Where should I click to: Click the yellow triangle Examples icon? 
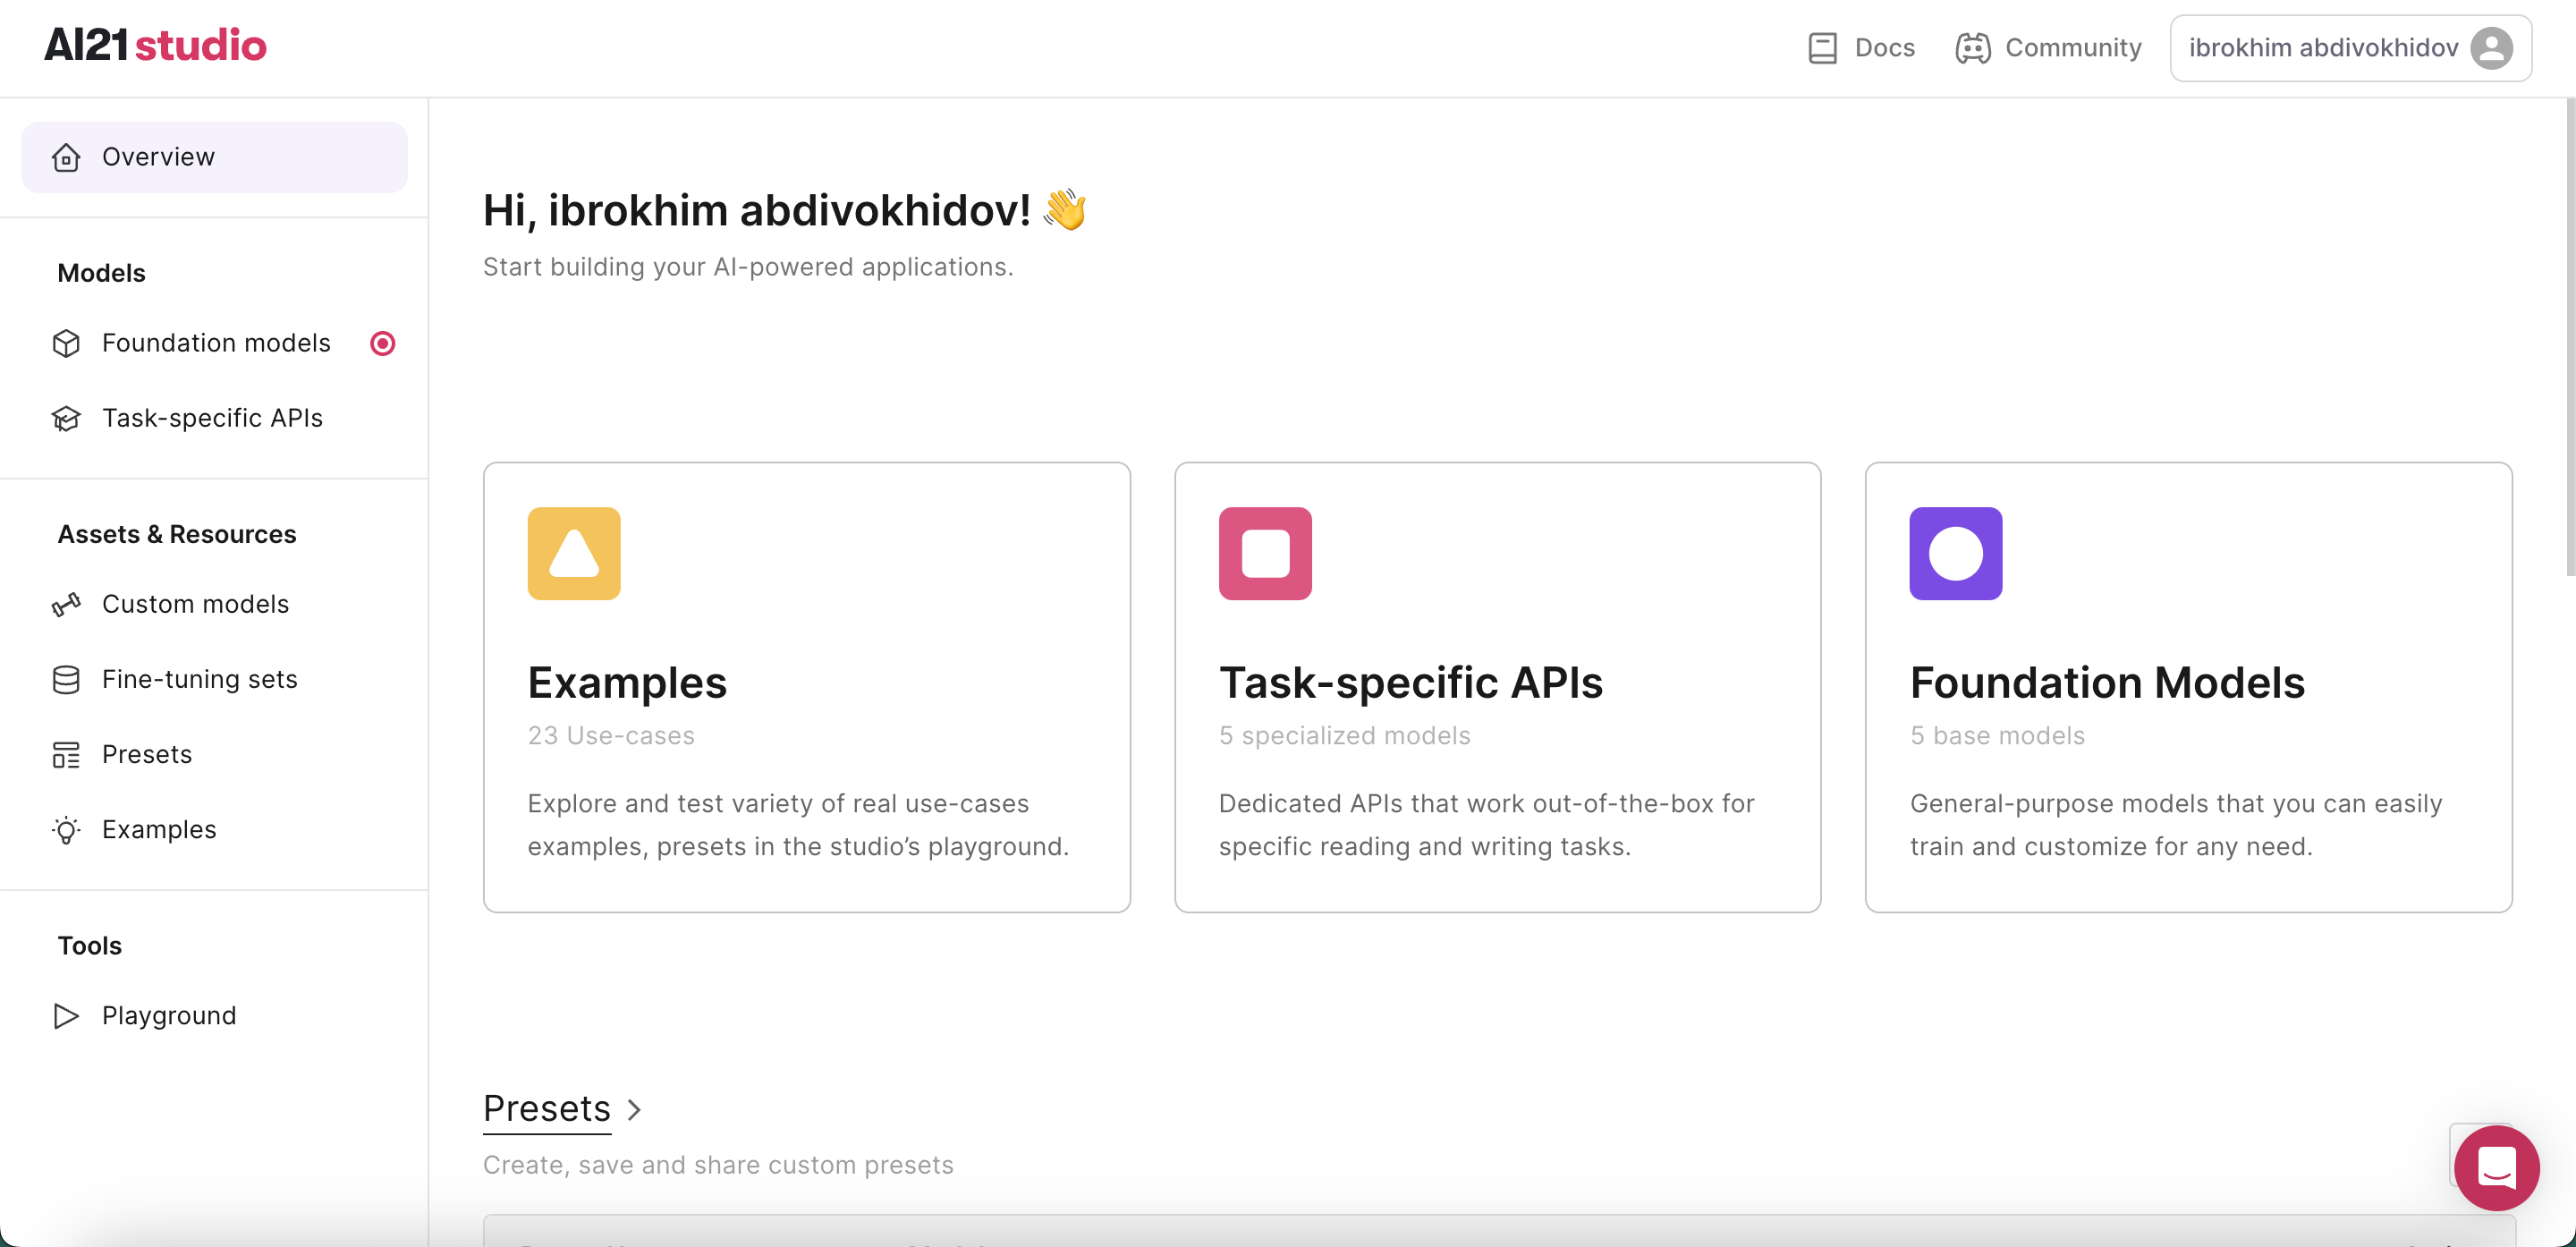pos(574,553)
